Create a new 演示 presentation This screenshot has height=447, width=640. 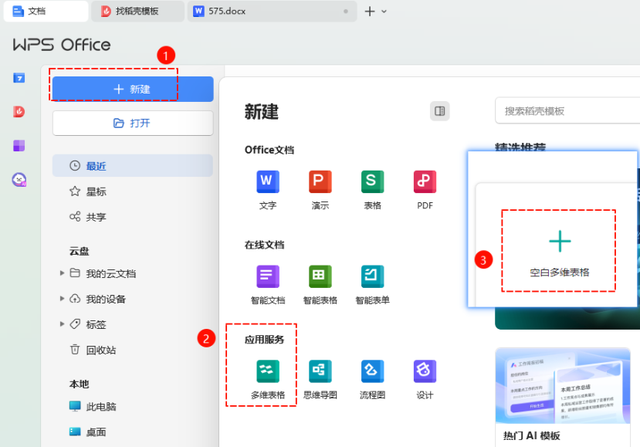point(320,190)
